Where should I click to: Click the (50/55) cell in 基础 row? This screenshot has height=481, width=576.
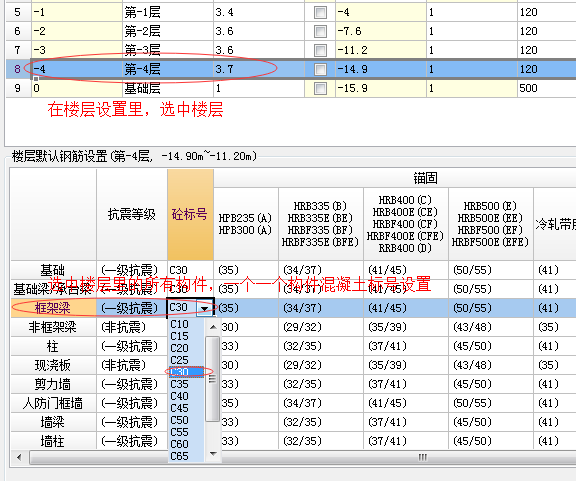[x=490, y=270]
